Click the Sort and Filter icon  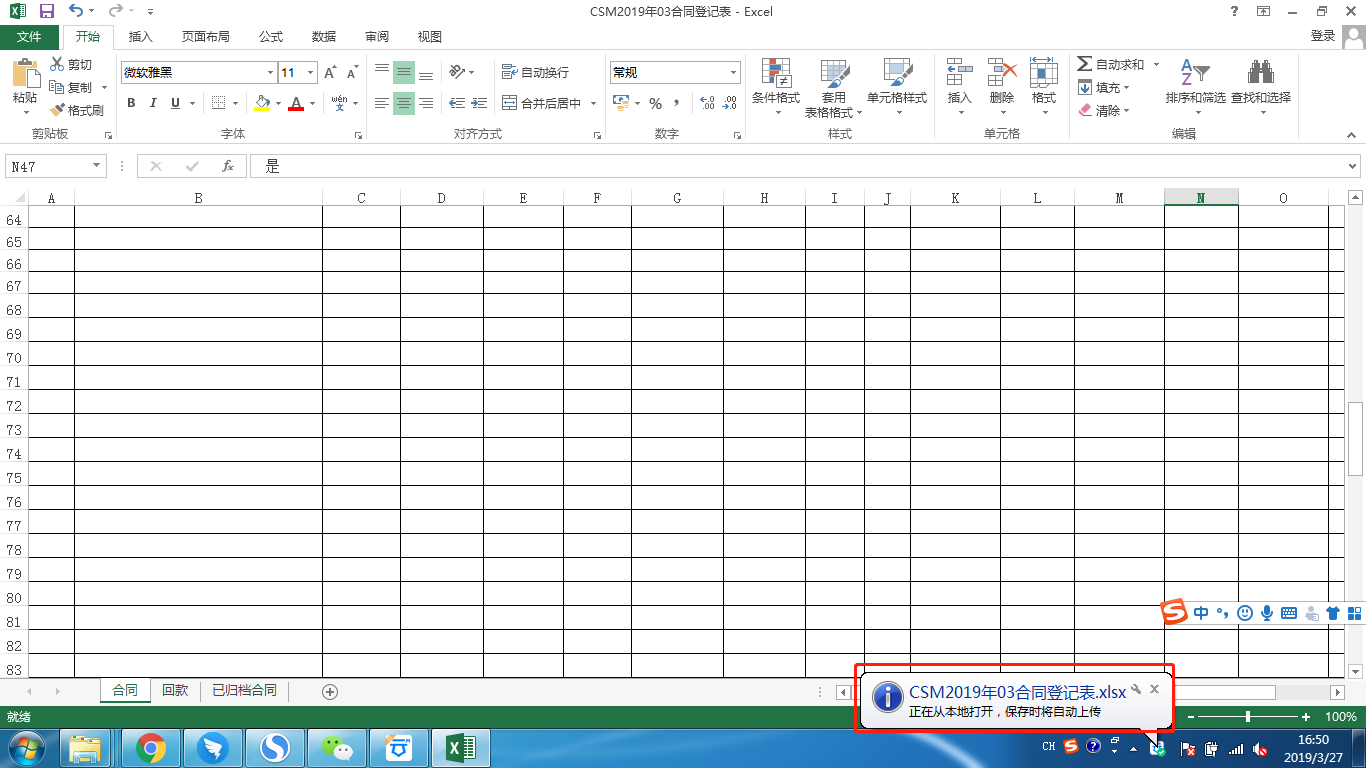[x=1194, y=73]
